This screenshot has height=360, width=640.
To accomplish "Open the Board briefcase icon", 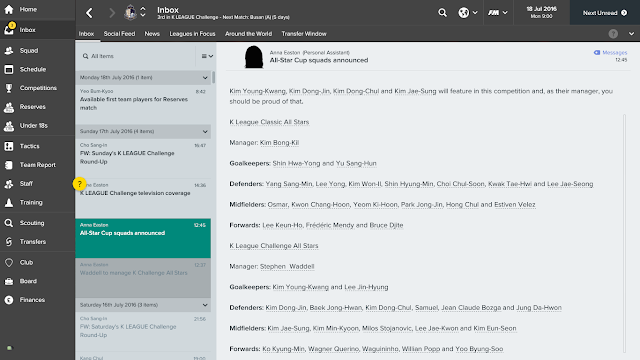I will (x=9, y=281).
